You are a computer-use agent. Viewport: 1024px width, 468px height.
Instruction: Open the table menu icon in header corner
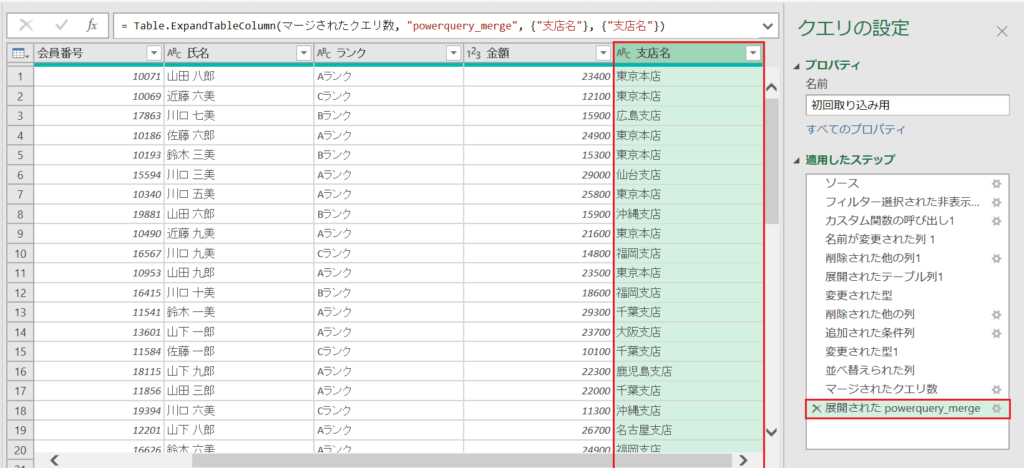[20, 54]
